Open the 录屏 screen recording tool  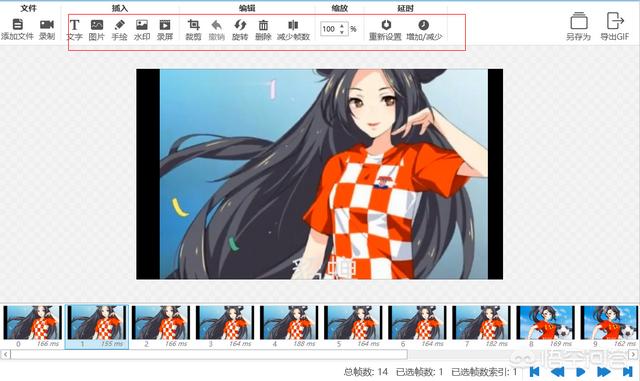point(165,29)
